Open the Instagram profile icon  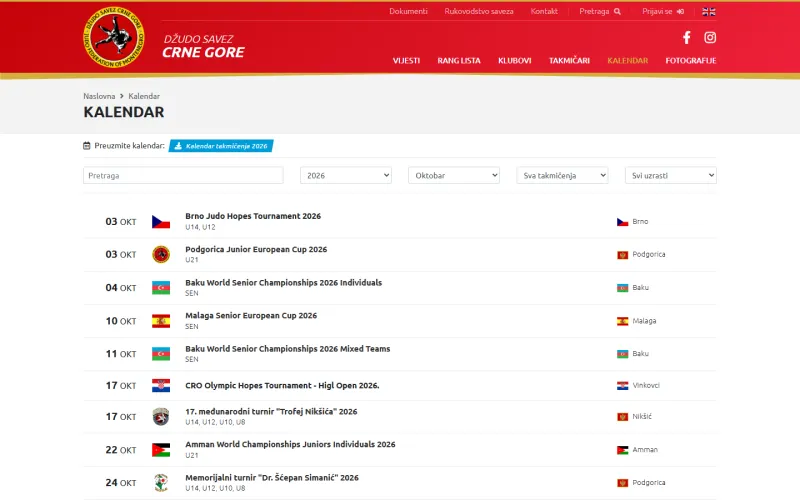(710, 37)
